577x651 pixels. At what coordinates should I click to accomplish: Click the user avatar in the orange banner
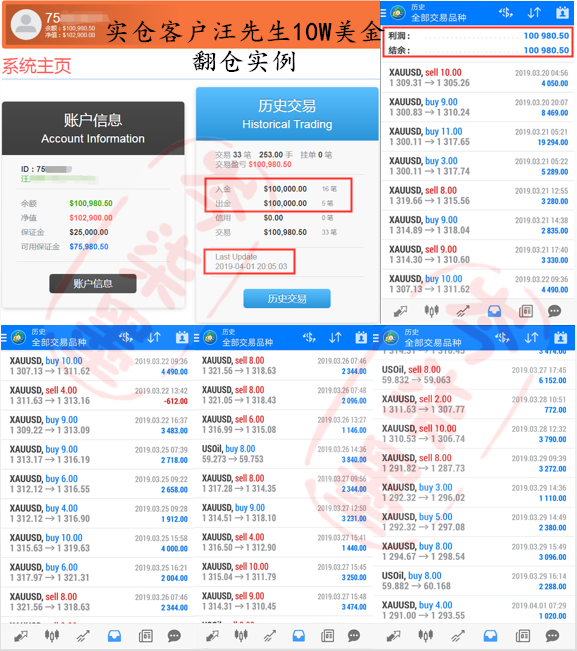point(26,24)
